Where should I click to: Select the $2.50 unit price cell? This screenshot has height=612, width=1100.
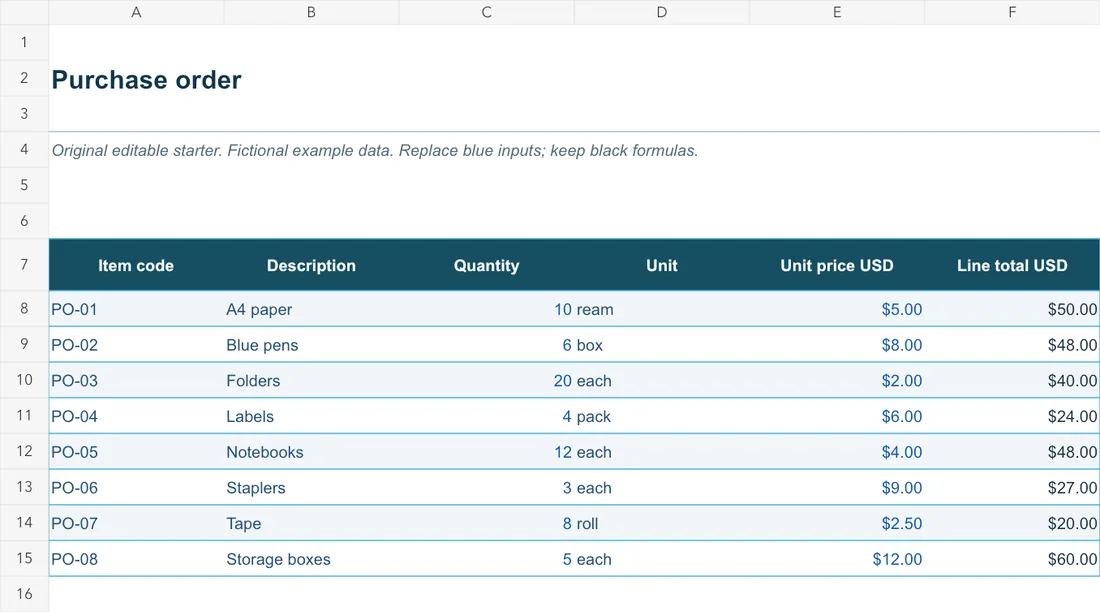click(837, 523)
